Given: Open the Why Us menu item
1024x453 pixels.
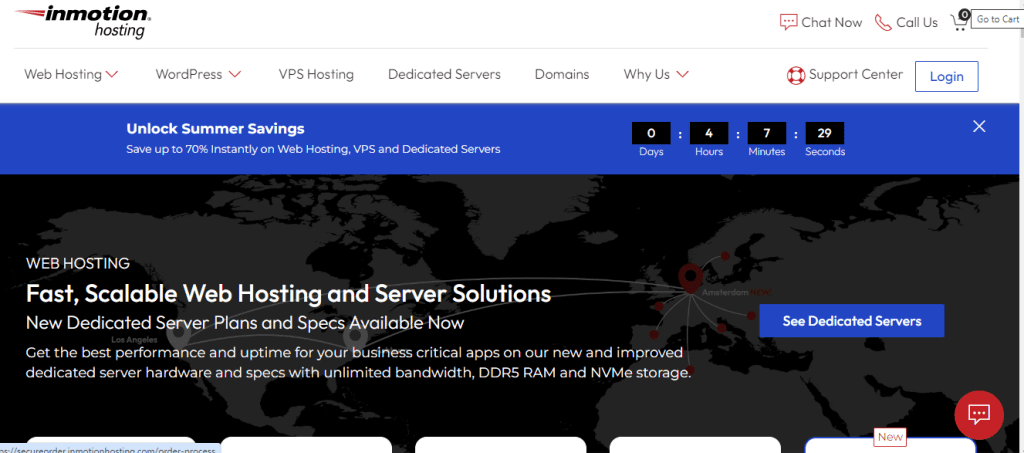Looking at the screenshot, I should click(647, 74).
